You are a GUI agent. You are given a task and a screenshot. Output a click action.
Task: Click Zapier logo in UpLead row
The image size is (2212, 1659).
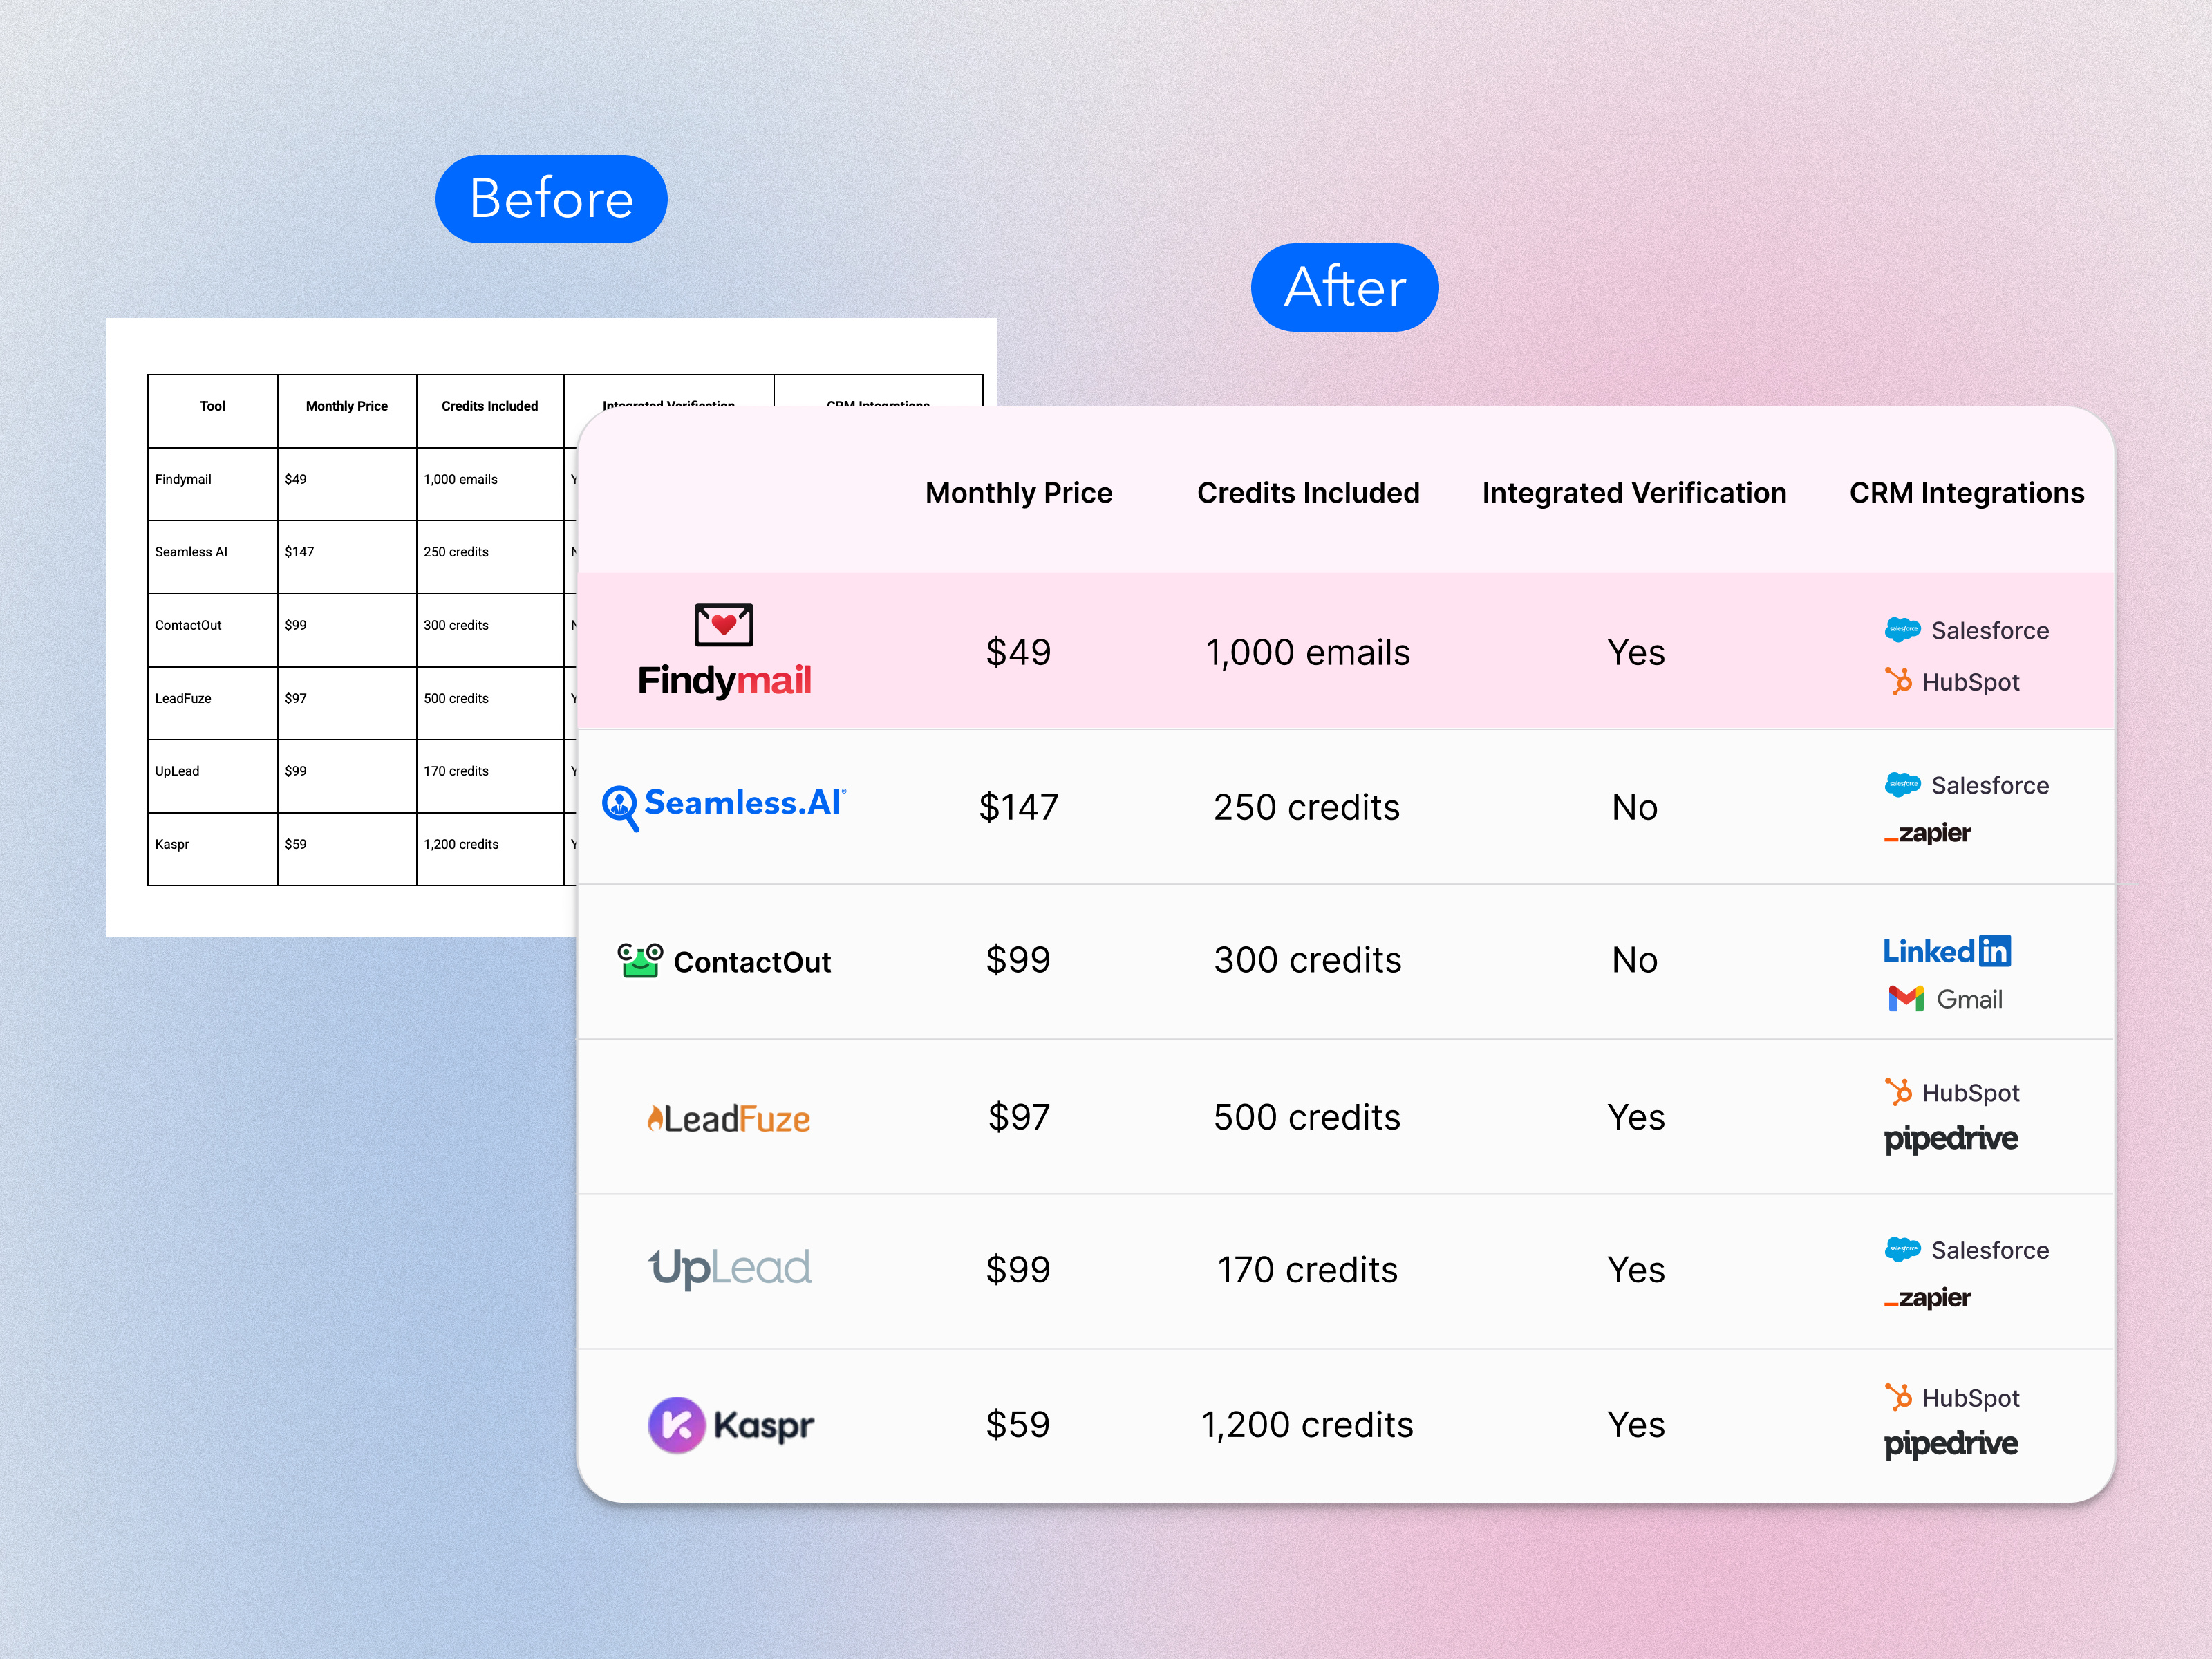tap(1927, 1298)
